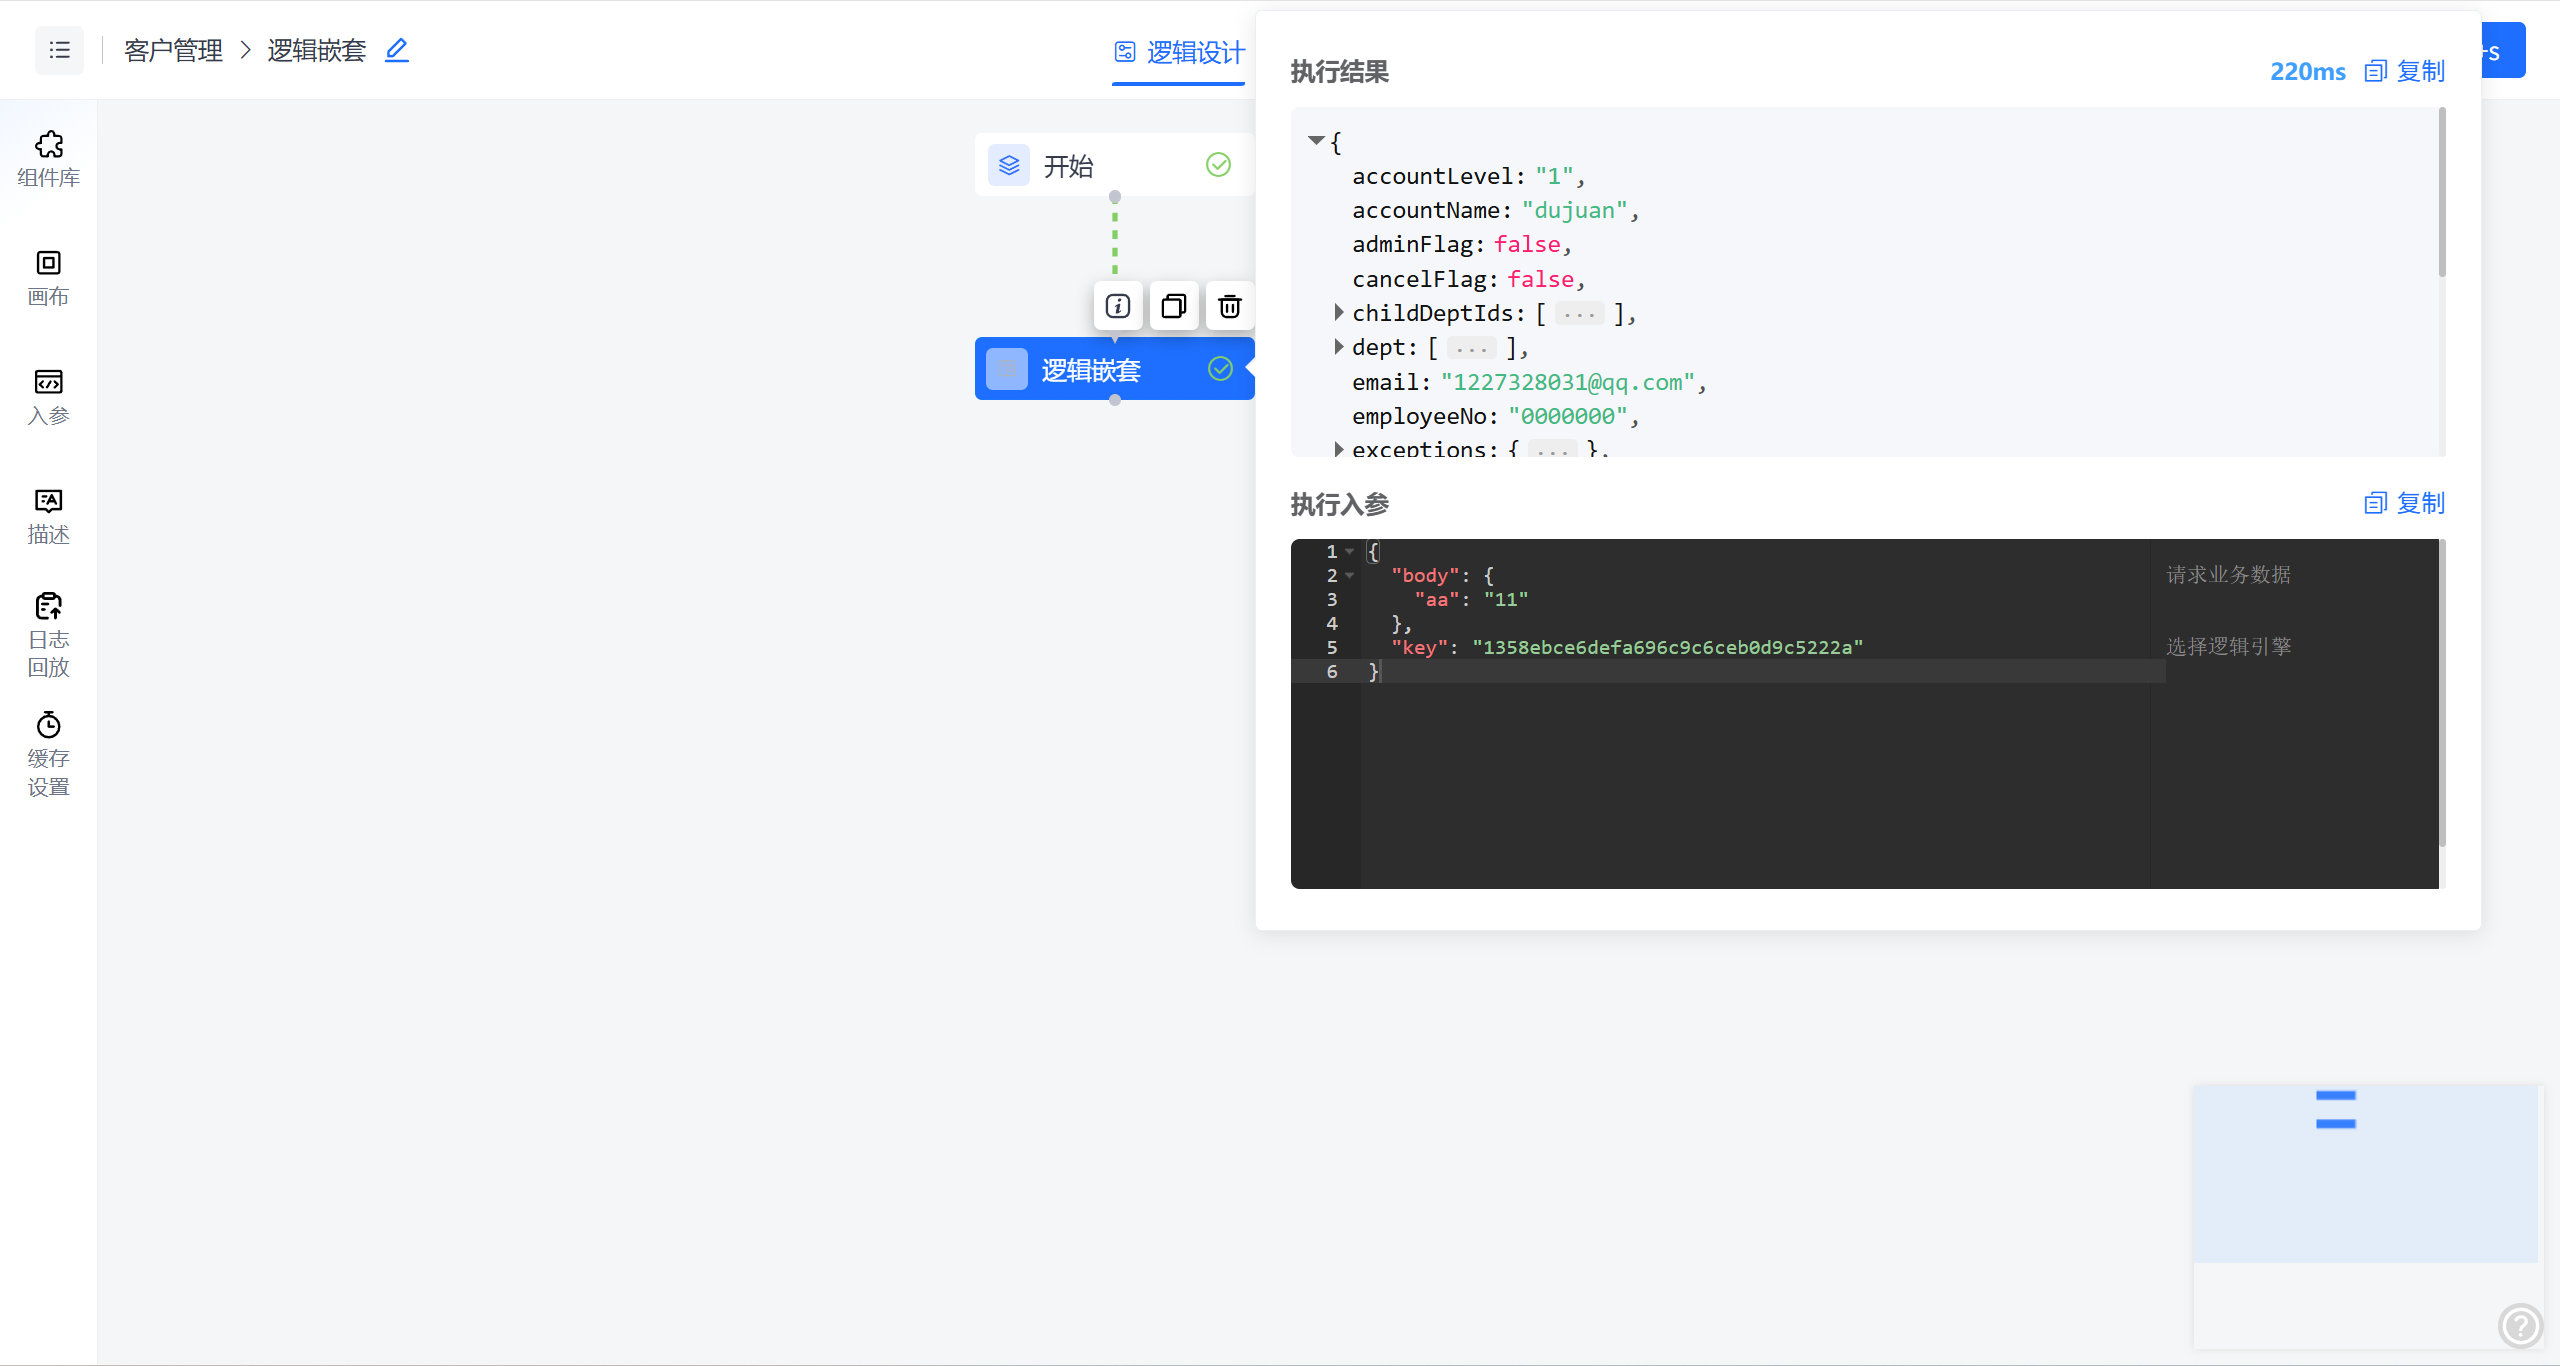Click the pencil edit name icon

(x=397, y=50)
